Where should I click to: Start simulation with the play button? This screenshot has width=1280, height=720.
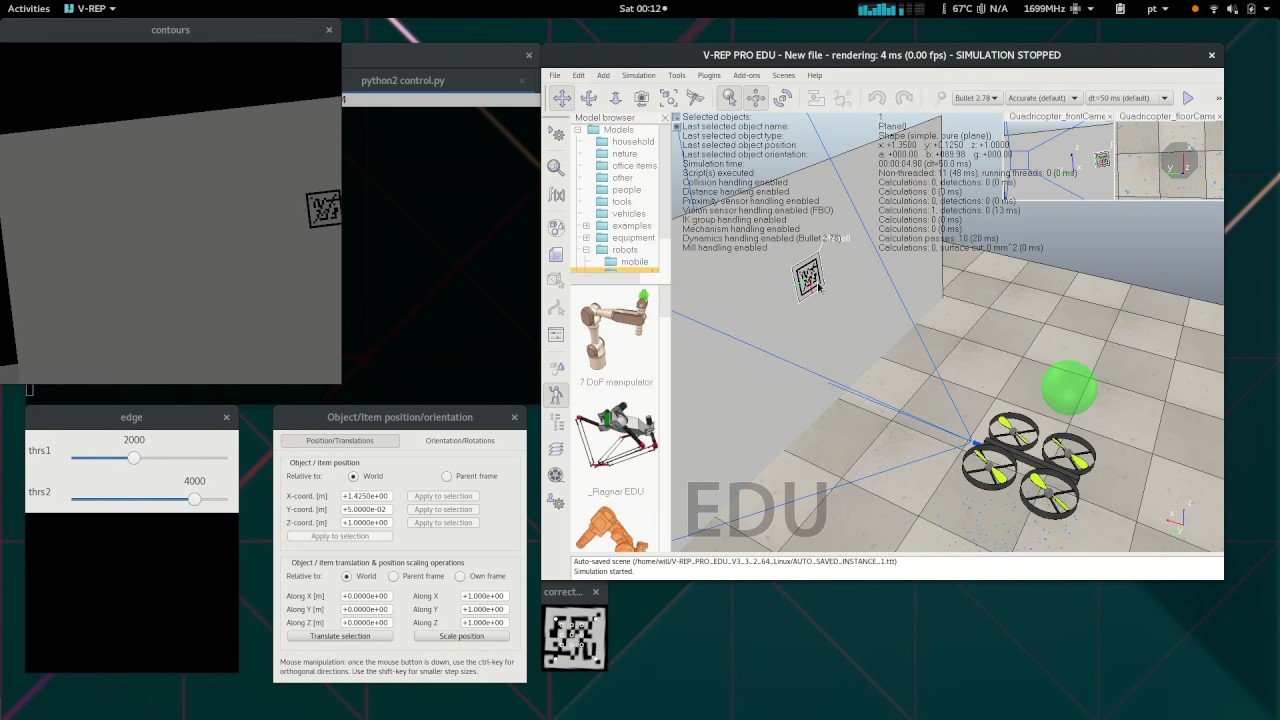(1188, 98)
